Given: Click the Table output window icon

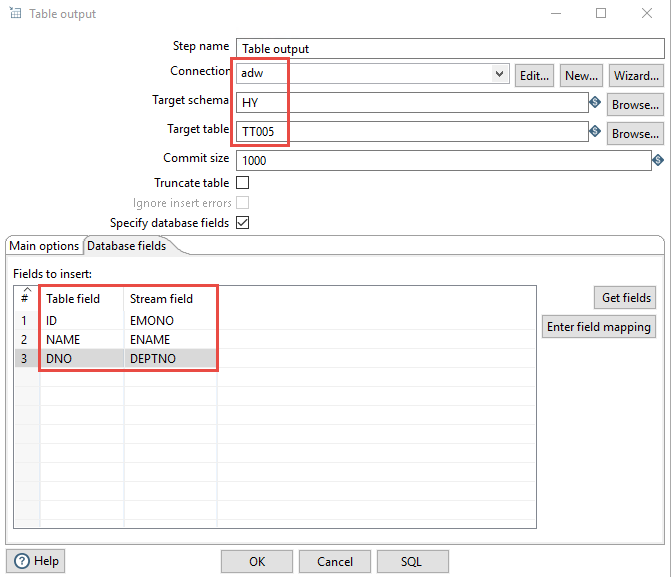Looking at the screenshot, I should pos(14,14).
